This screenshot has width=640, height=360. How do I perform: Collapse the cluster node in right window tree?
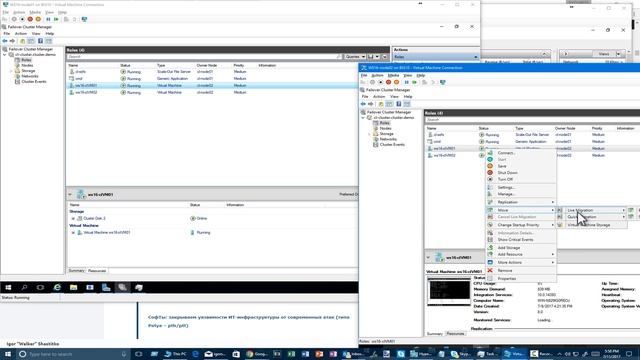coord(363,118)
